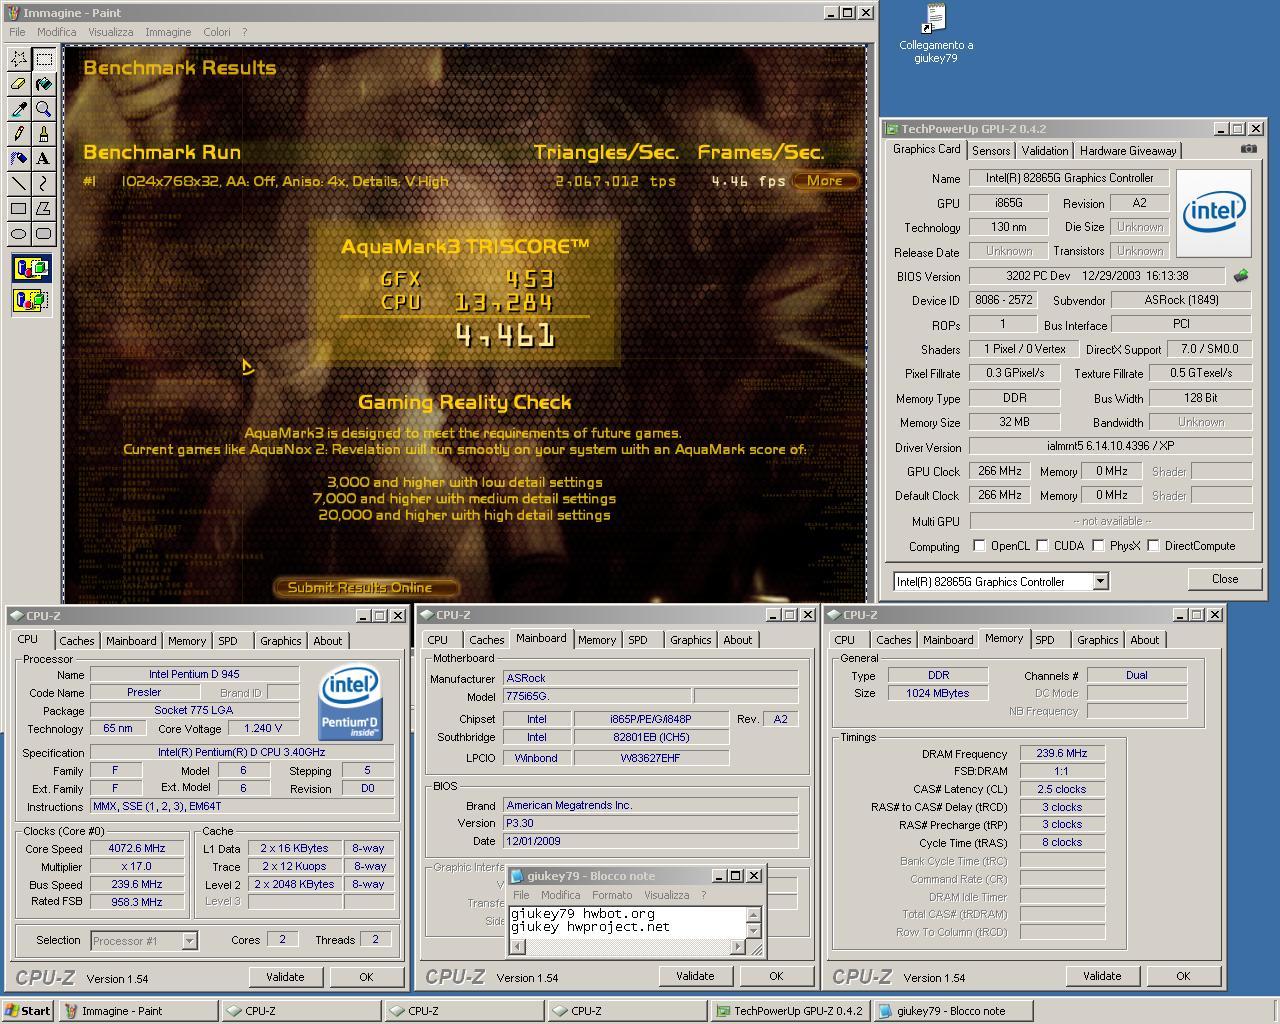Image resolution: width=1280 pixels, height=1024 pixels.
Task: Open the Formato menu in Blocco note
Action: click(x=612, y=895)
